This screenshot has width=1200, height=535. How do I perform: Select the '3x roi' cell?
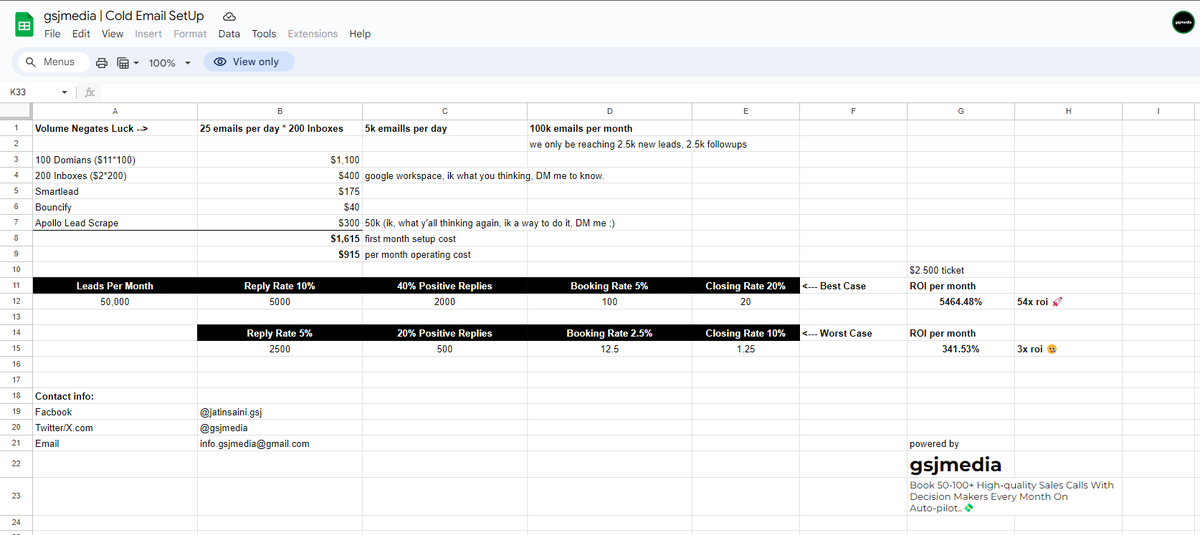[x=1068, y=349]
